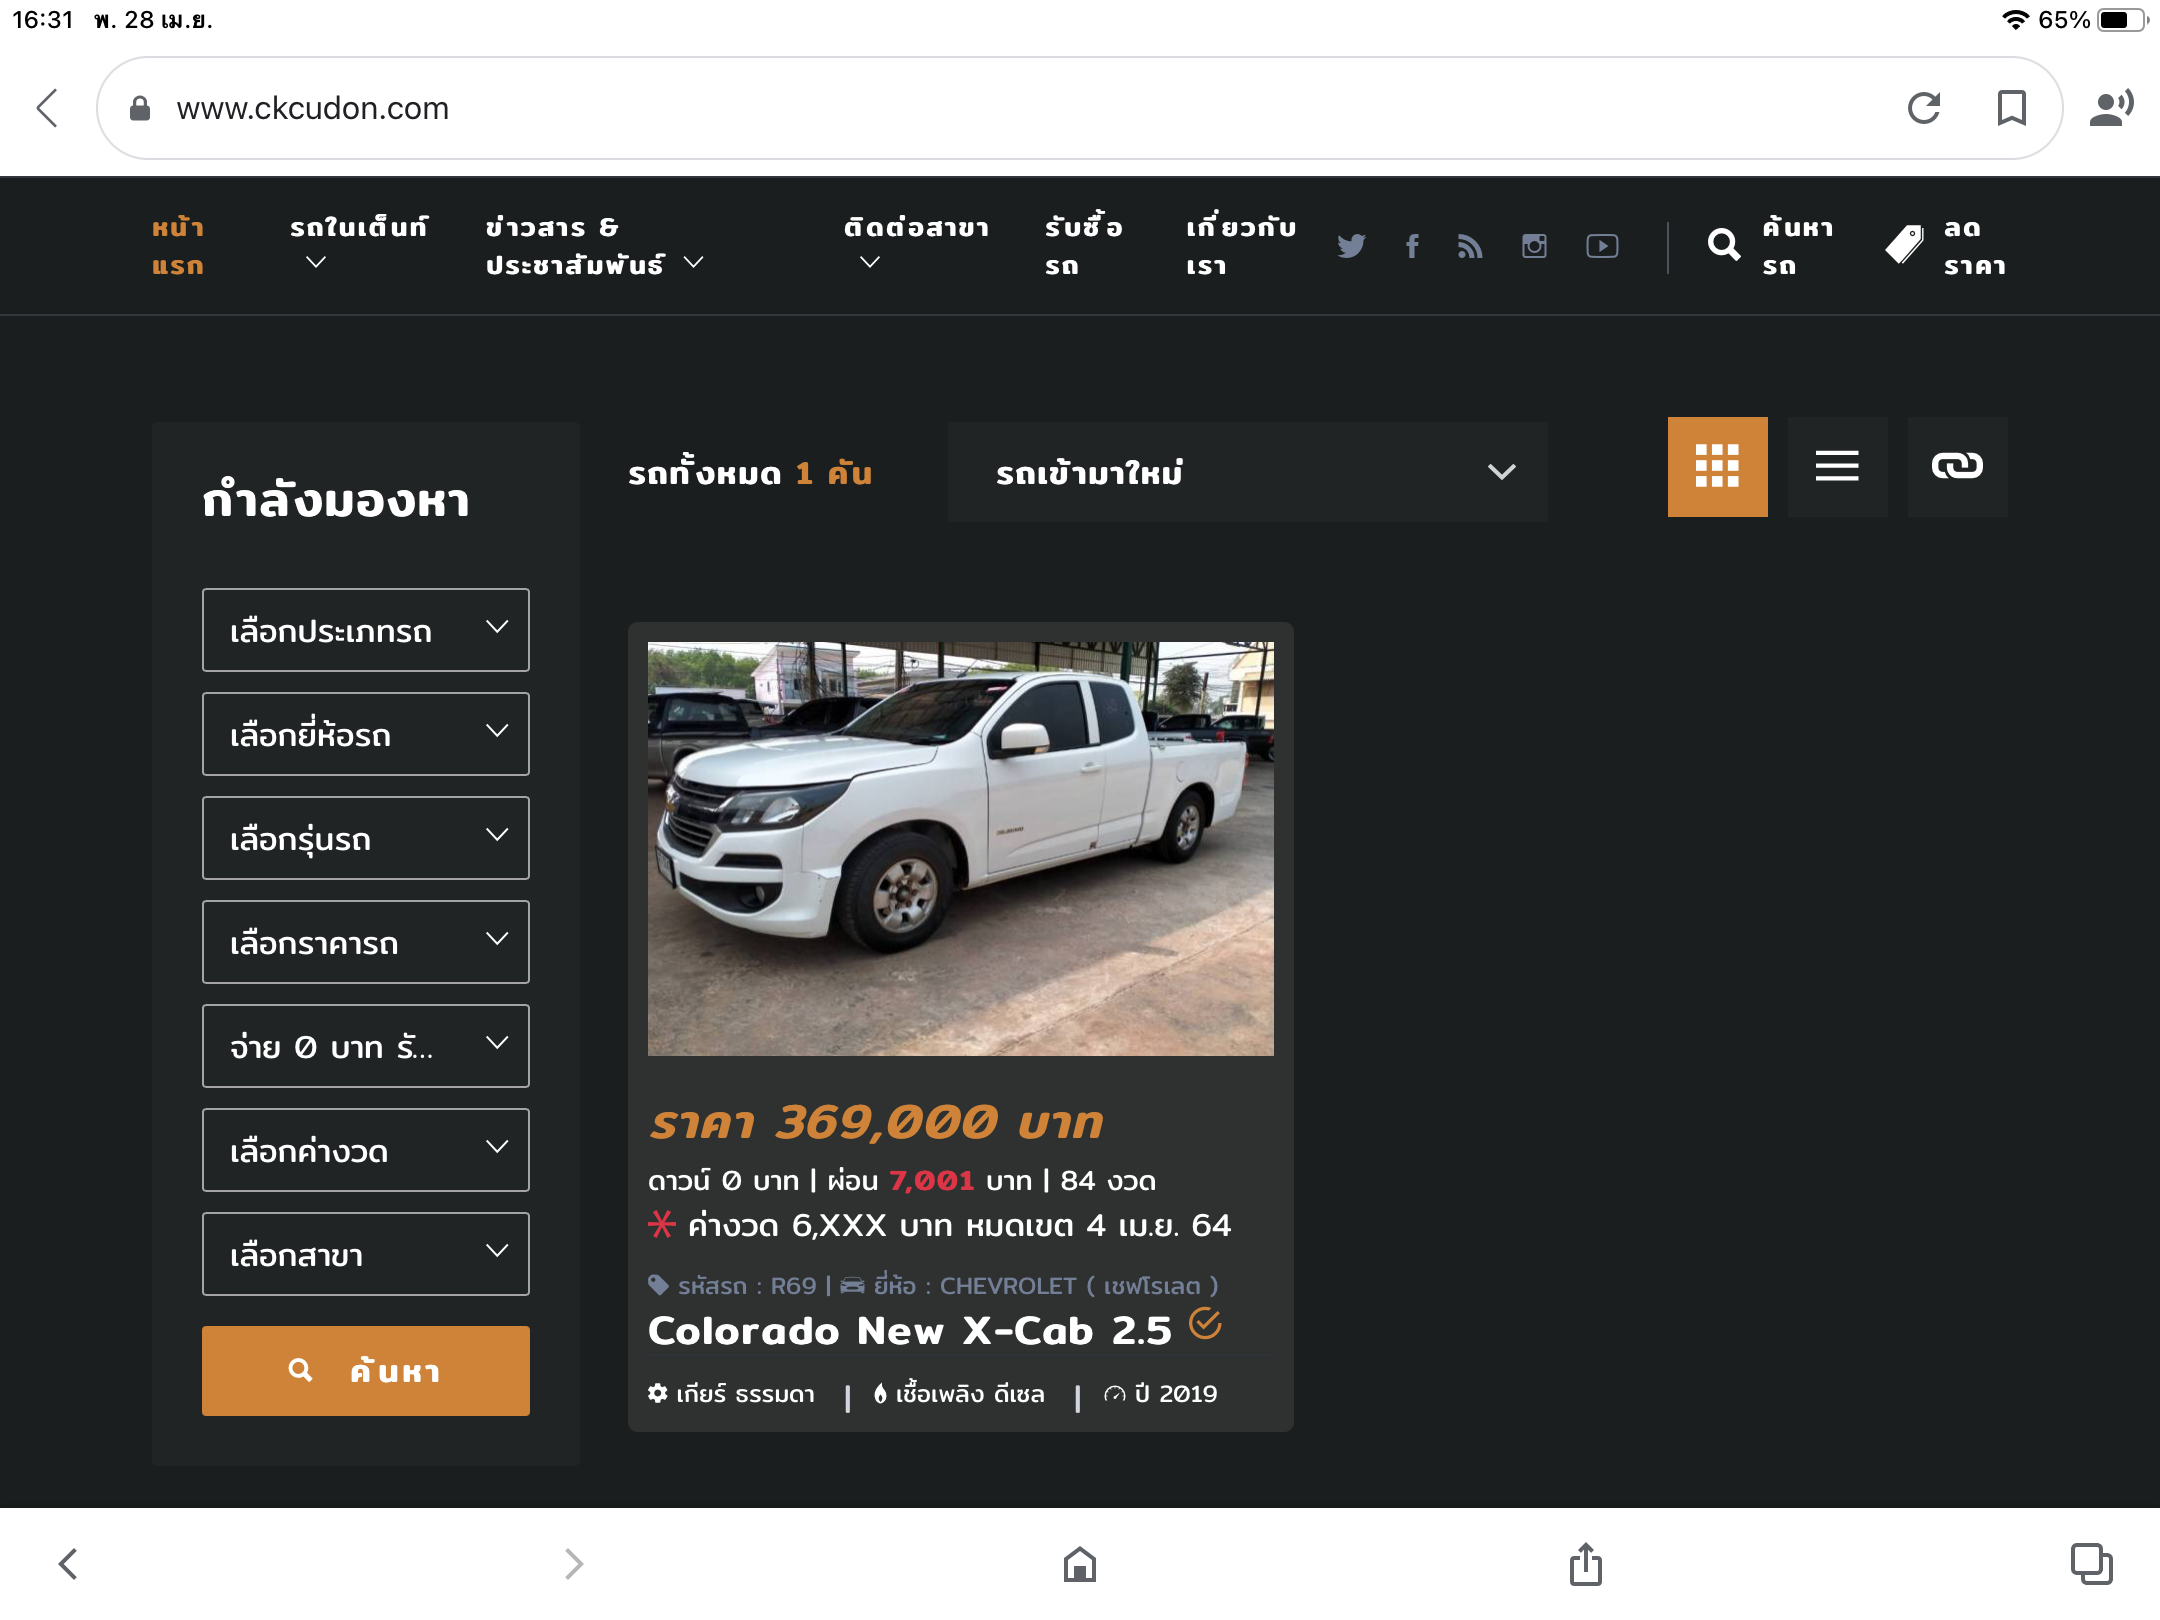Open the Twitter social link
The image size is (2160, 1620).
[1351, 246]
